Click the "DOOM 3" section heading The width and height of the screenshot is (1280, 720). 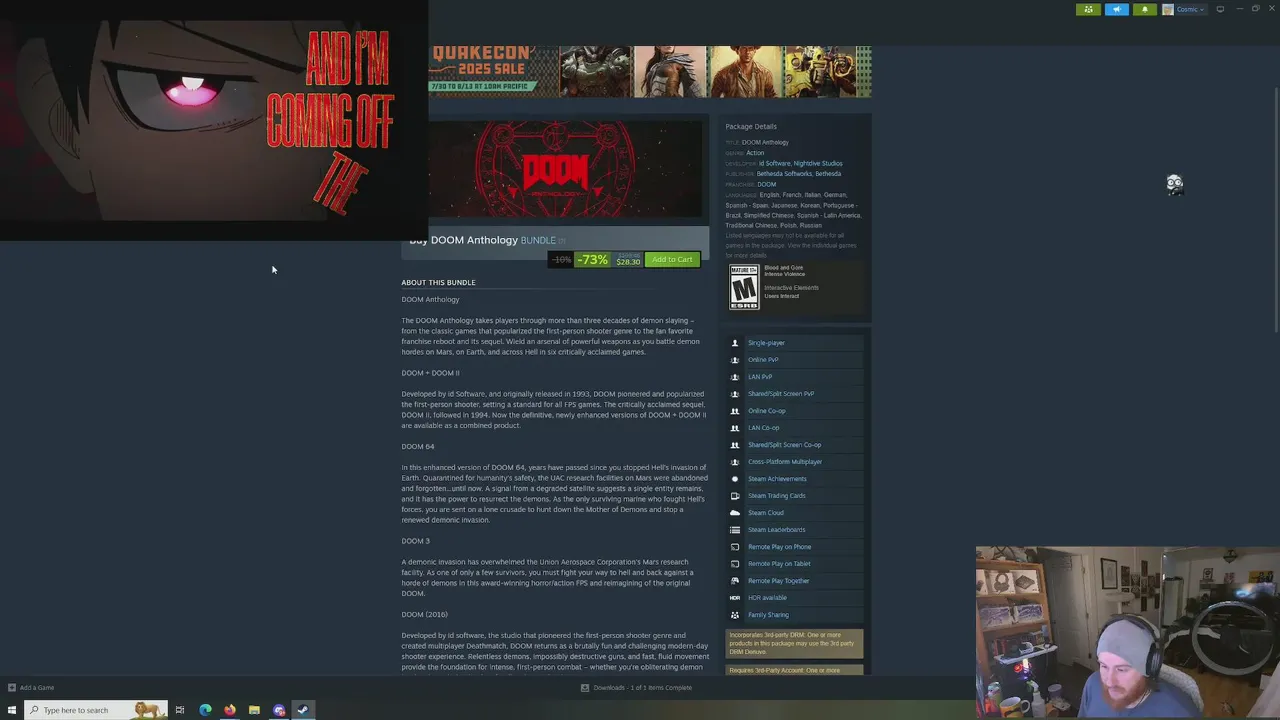(x=415, y=541)
